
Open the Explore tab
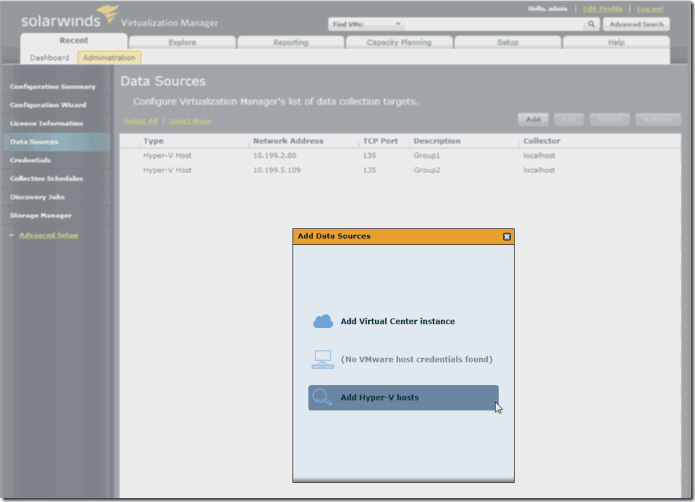pyautogui.click(x=182, y=43)
